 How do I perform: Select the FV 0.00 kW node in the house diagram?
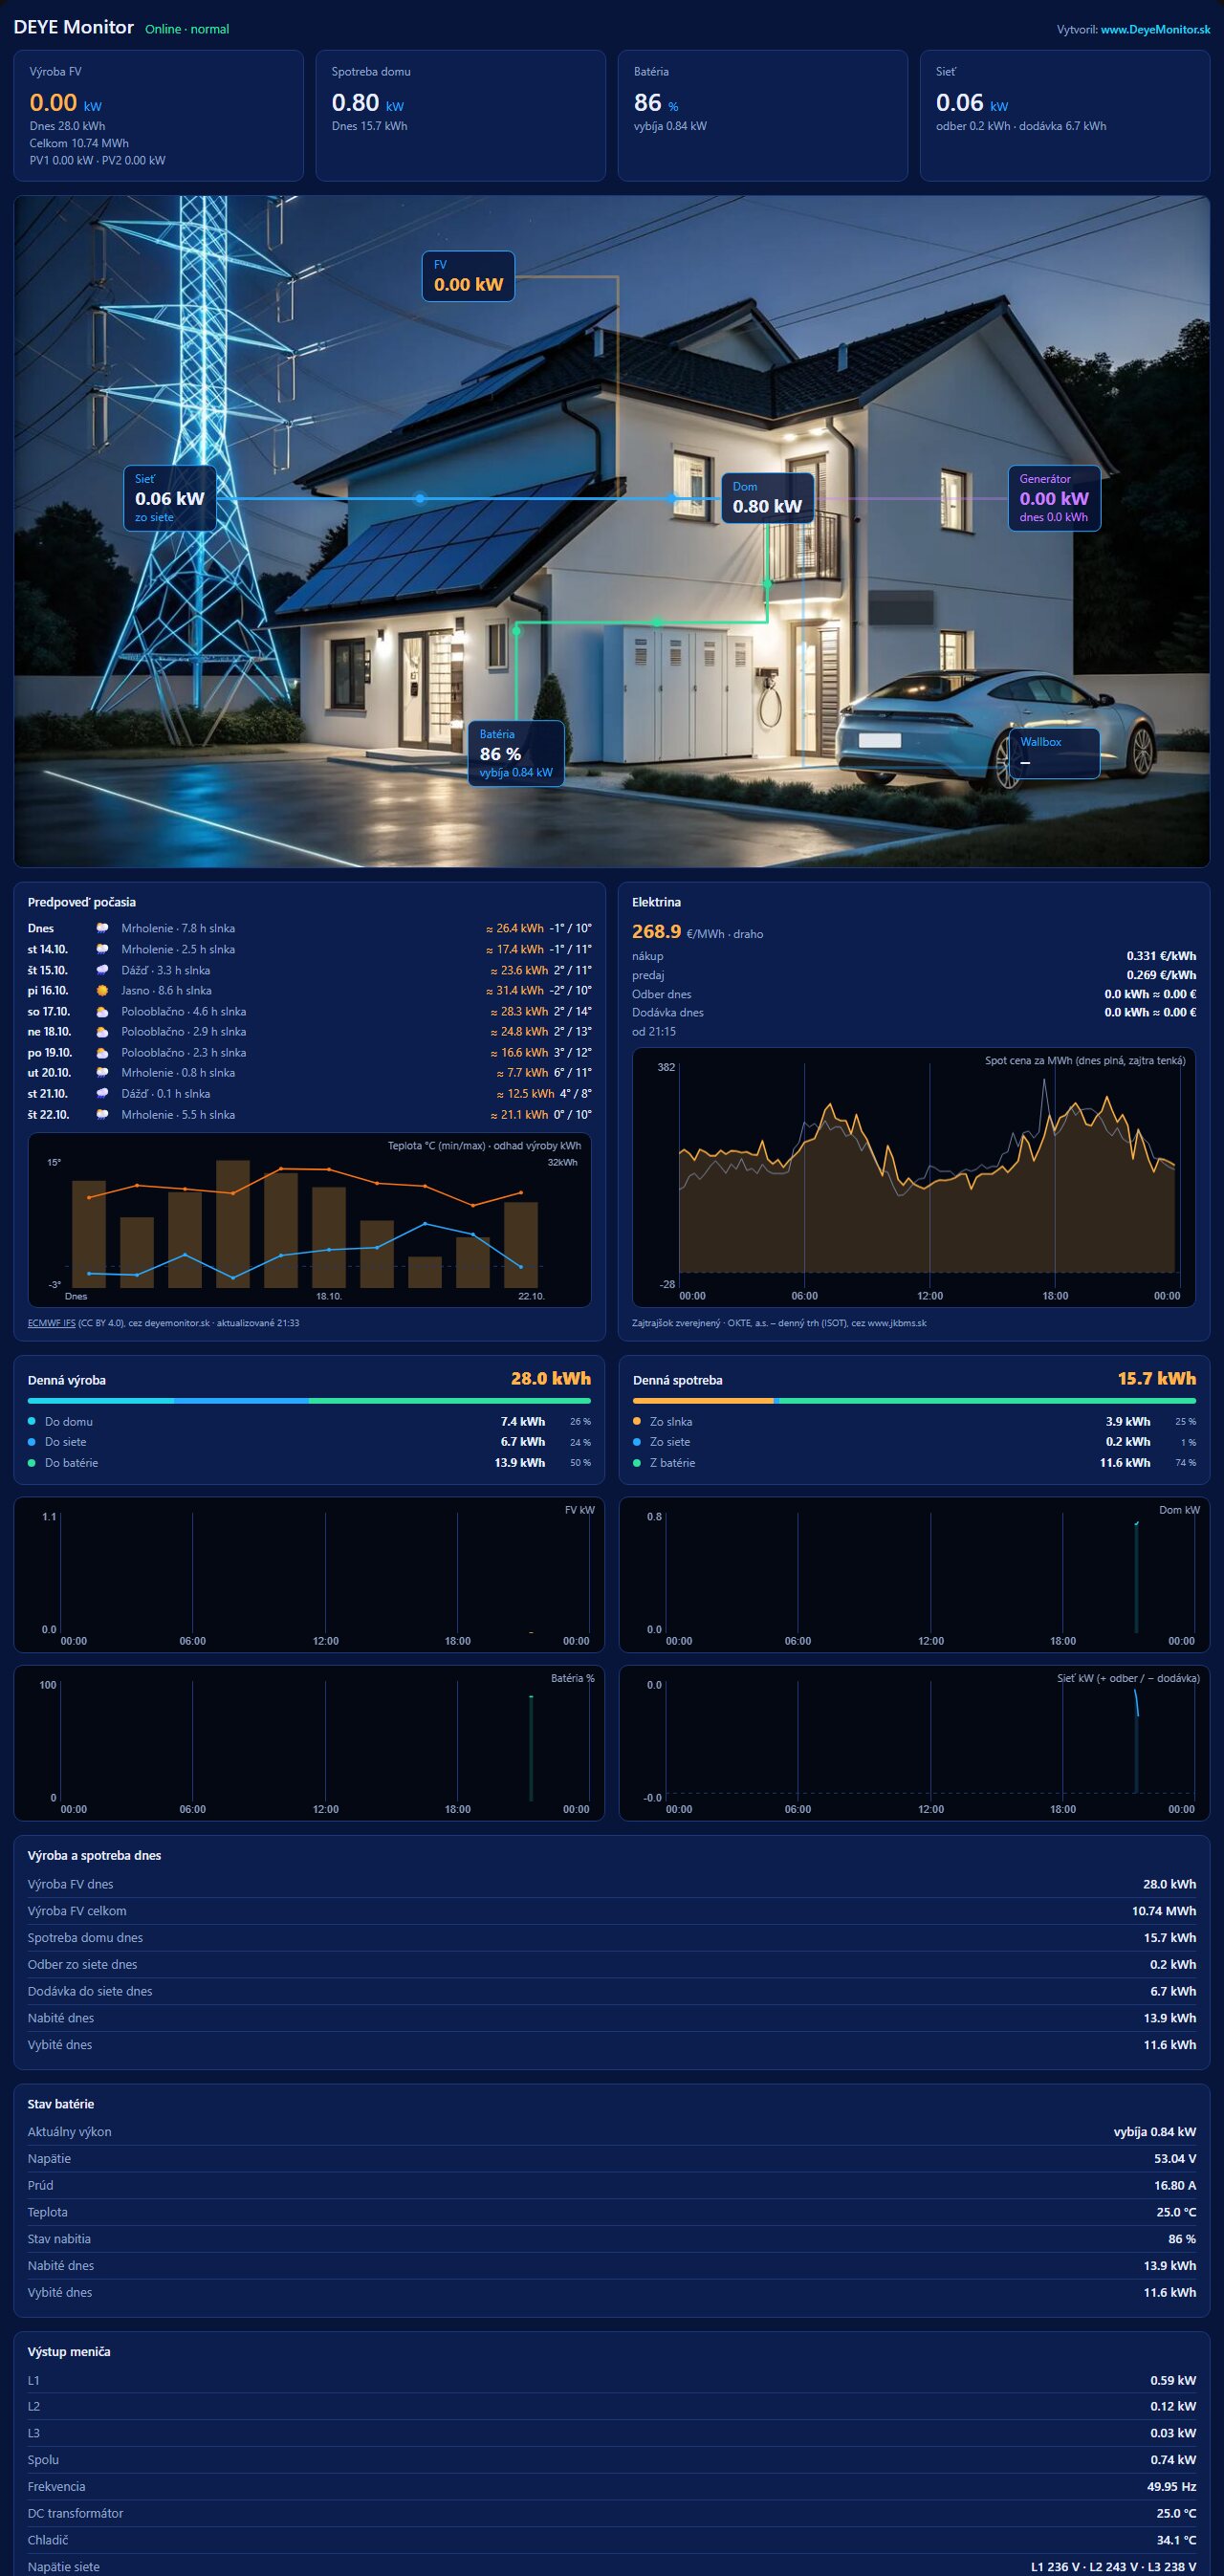coord(468,276)
